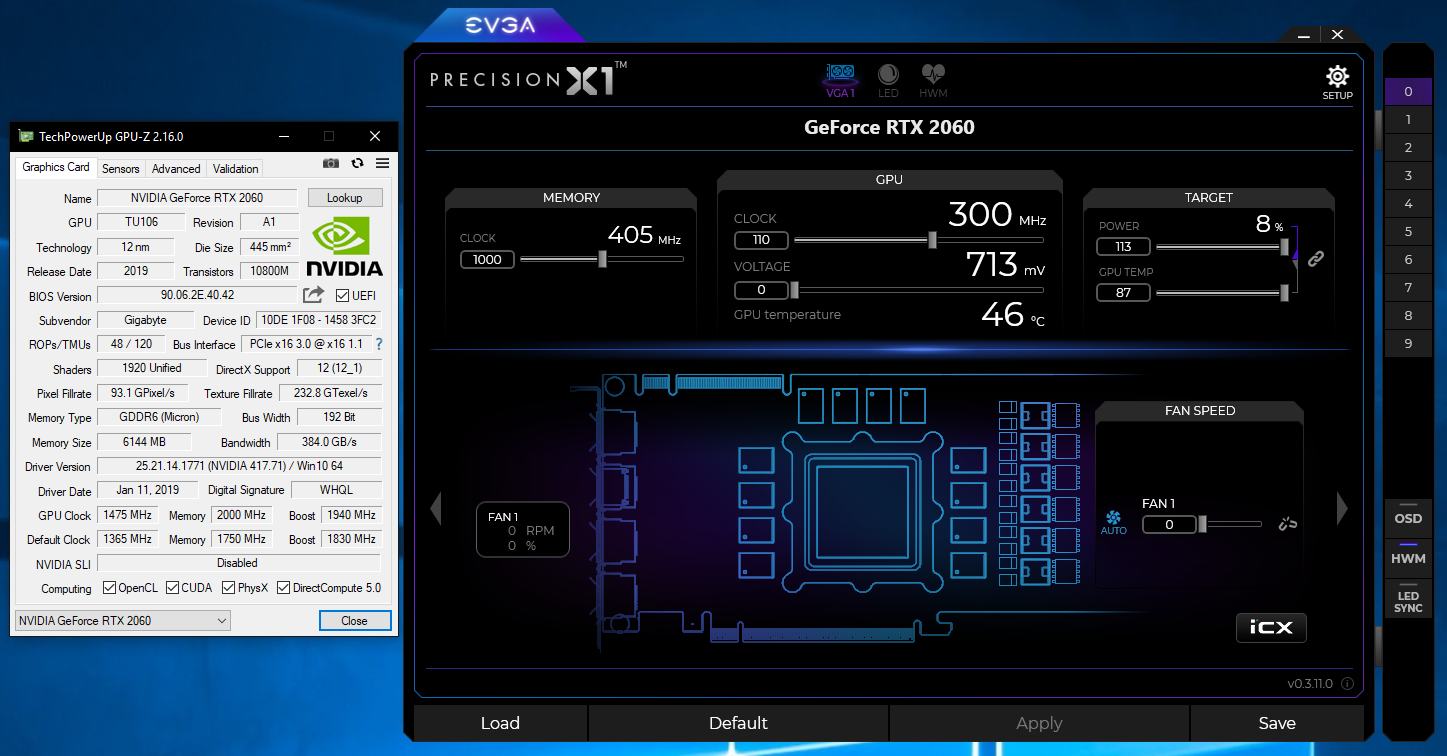Toggle the PhysX checkbox
The image size is (1447, 756).
[x=228, y=588]
